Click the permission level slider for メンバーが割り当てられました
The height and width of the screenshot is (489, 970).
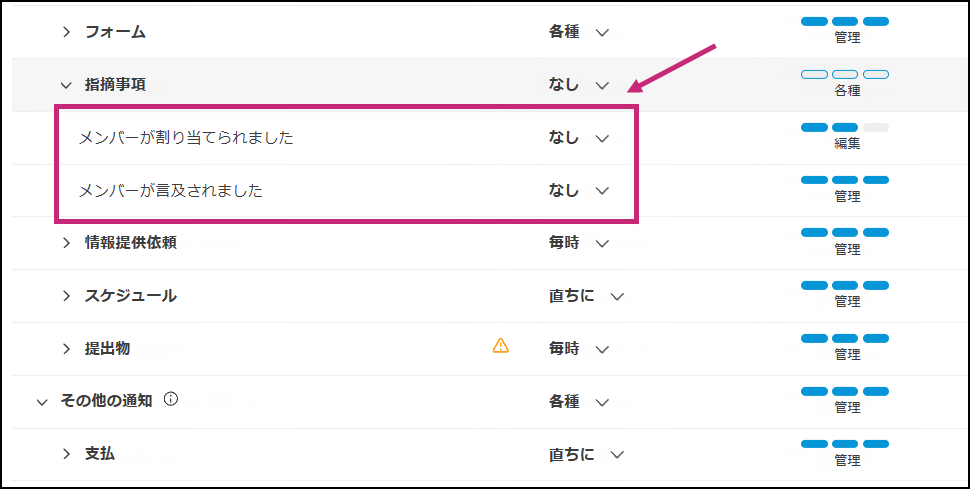(x=845, y=128)
